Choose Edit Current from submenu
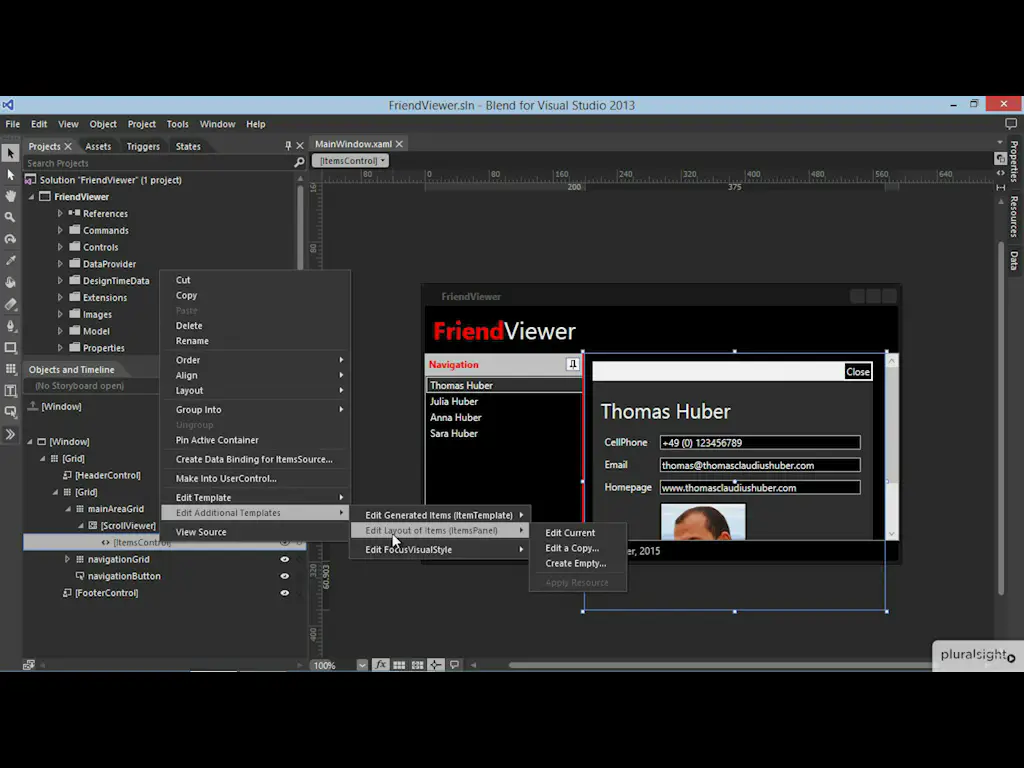Viewport: 1024px width, 768px height. (578, 532)
